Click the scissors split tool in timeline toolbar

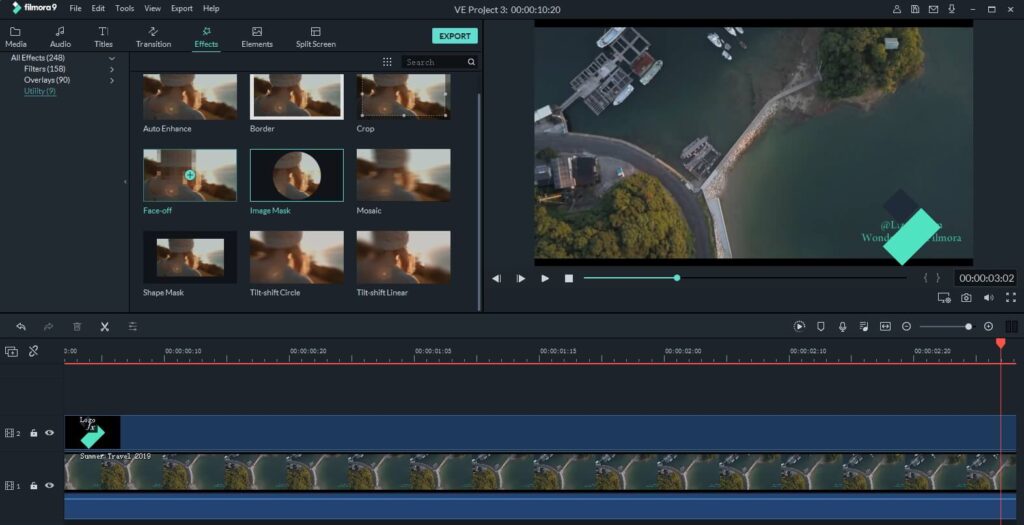(x=104, y=327)
